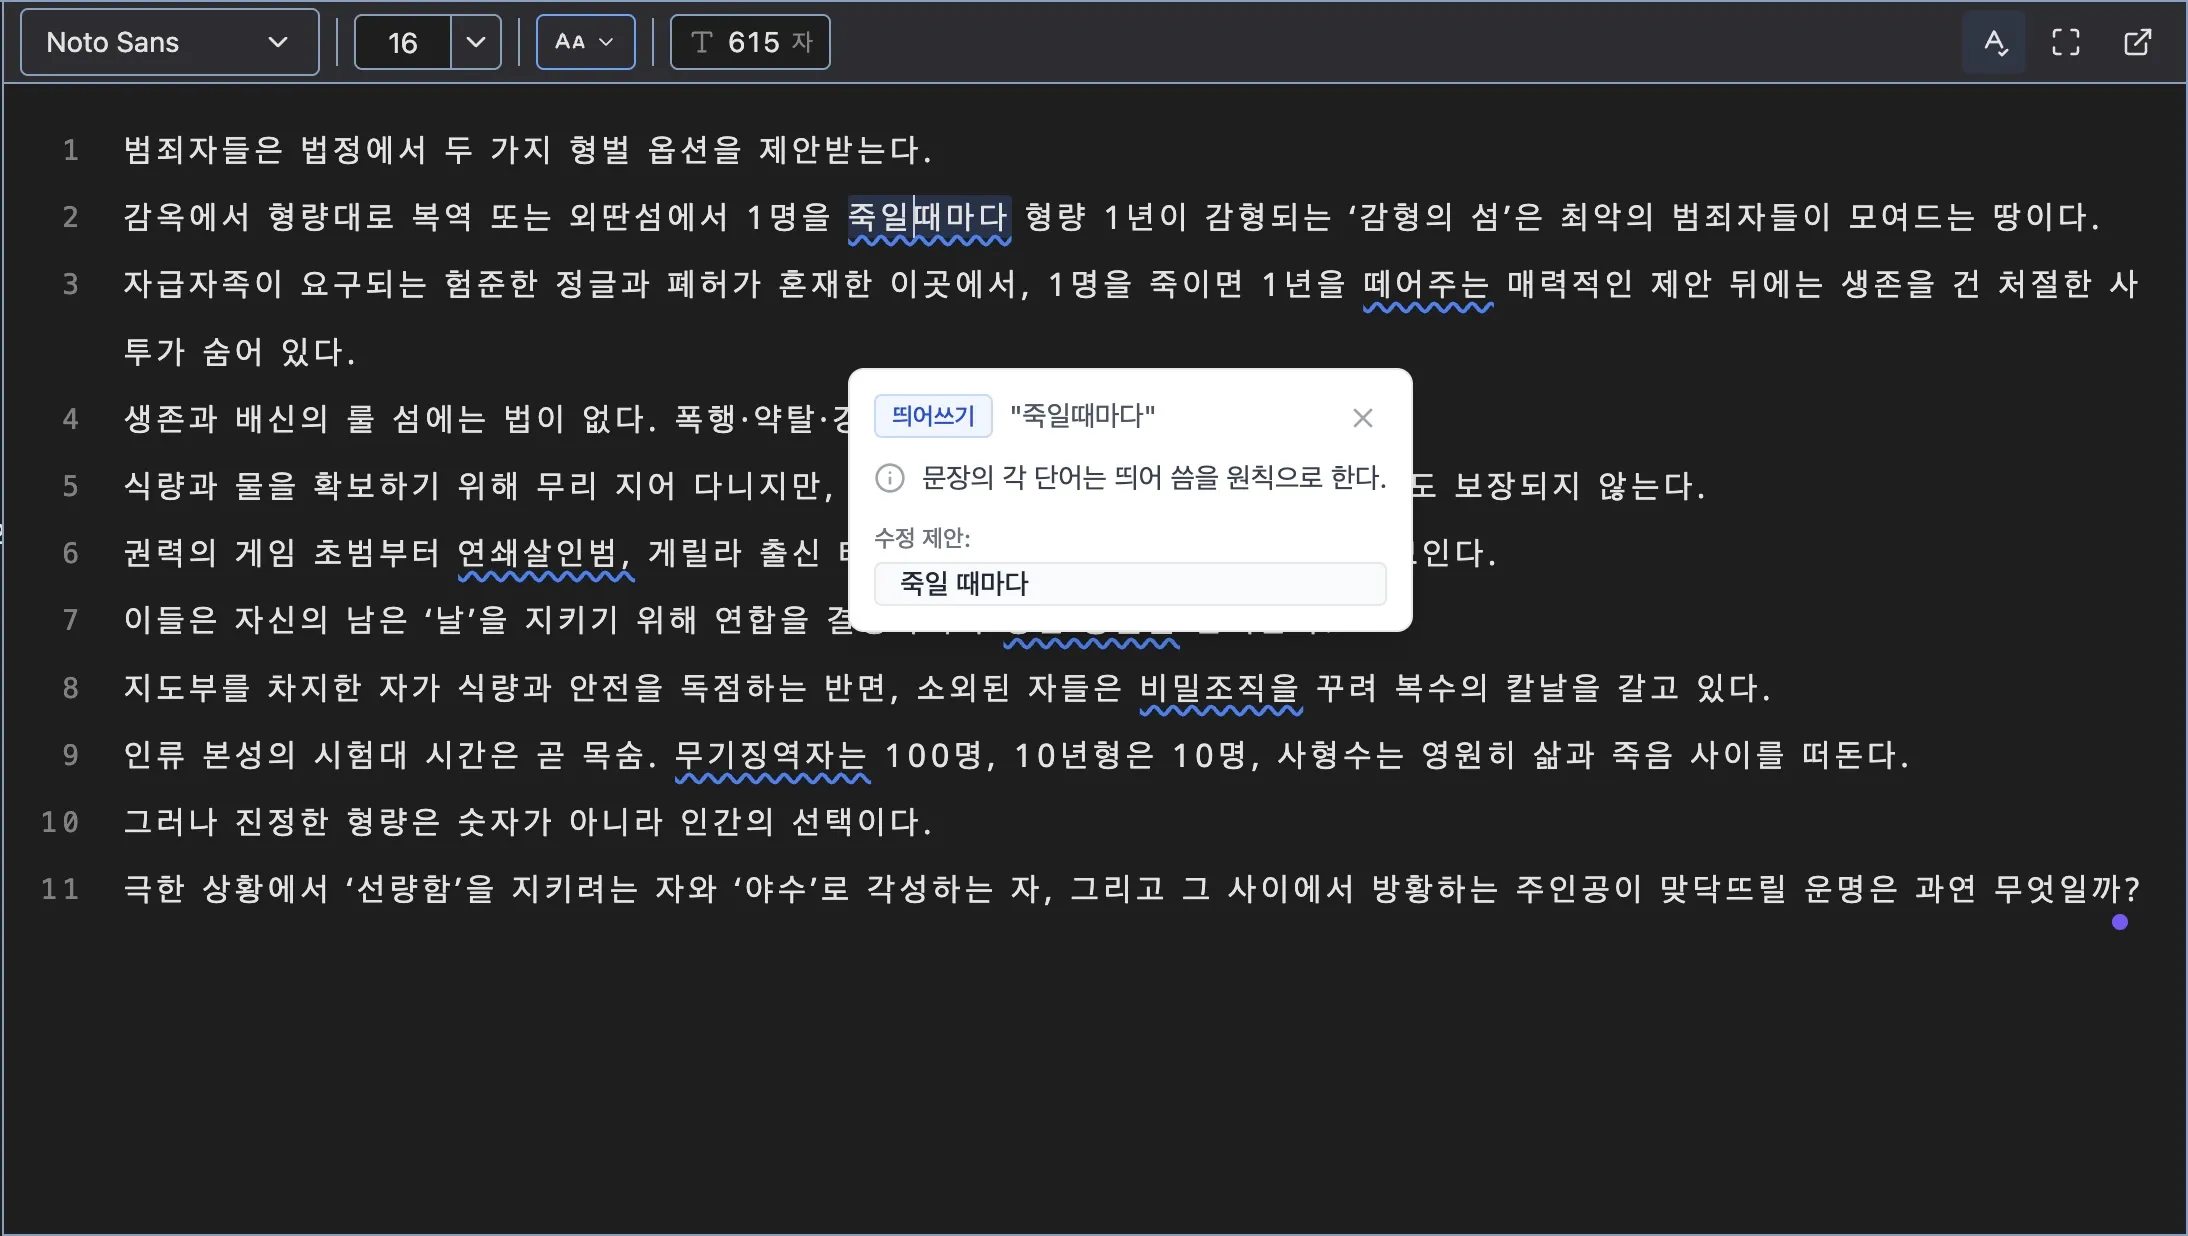Click the info icon in the suggestion popup
Screen dimensions: 2188x1236
coord(889,478)
